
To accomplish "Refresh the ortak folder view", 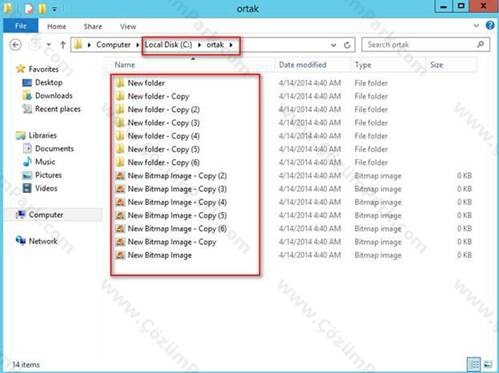I will (347, 45).
